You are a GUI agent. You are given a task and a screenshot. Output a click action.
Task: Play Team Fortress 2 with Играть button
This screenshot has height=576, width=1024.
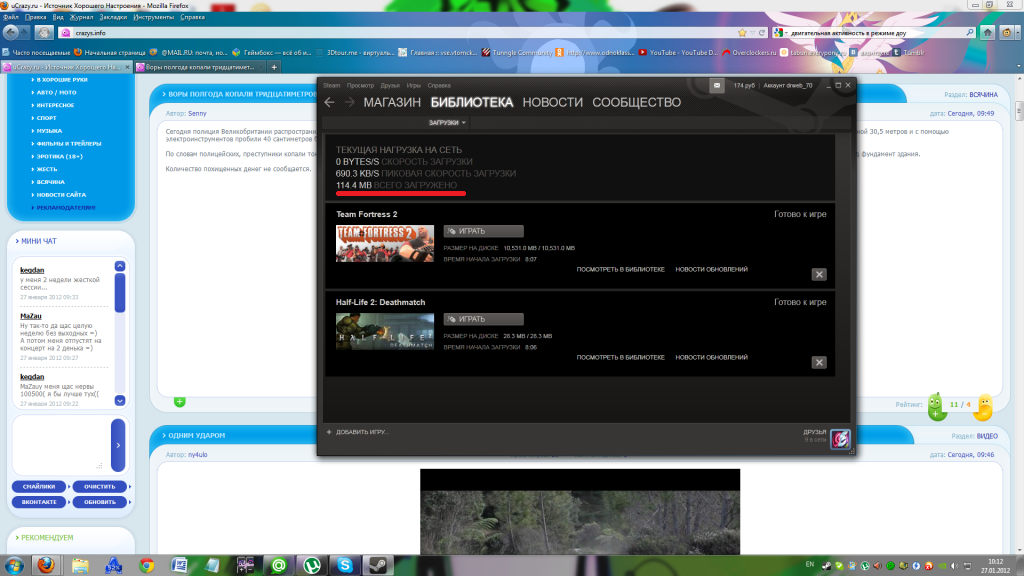point(483,231)
